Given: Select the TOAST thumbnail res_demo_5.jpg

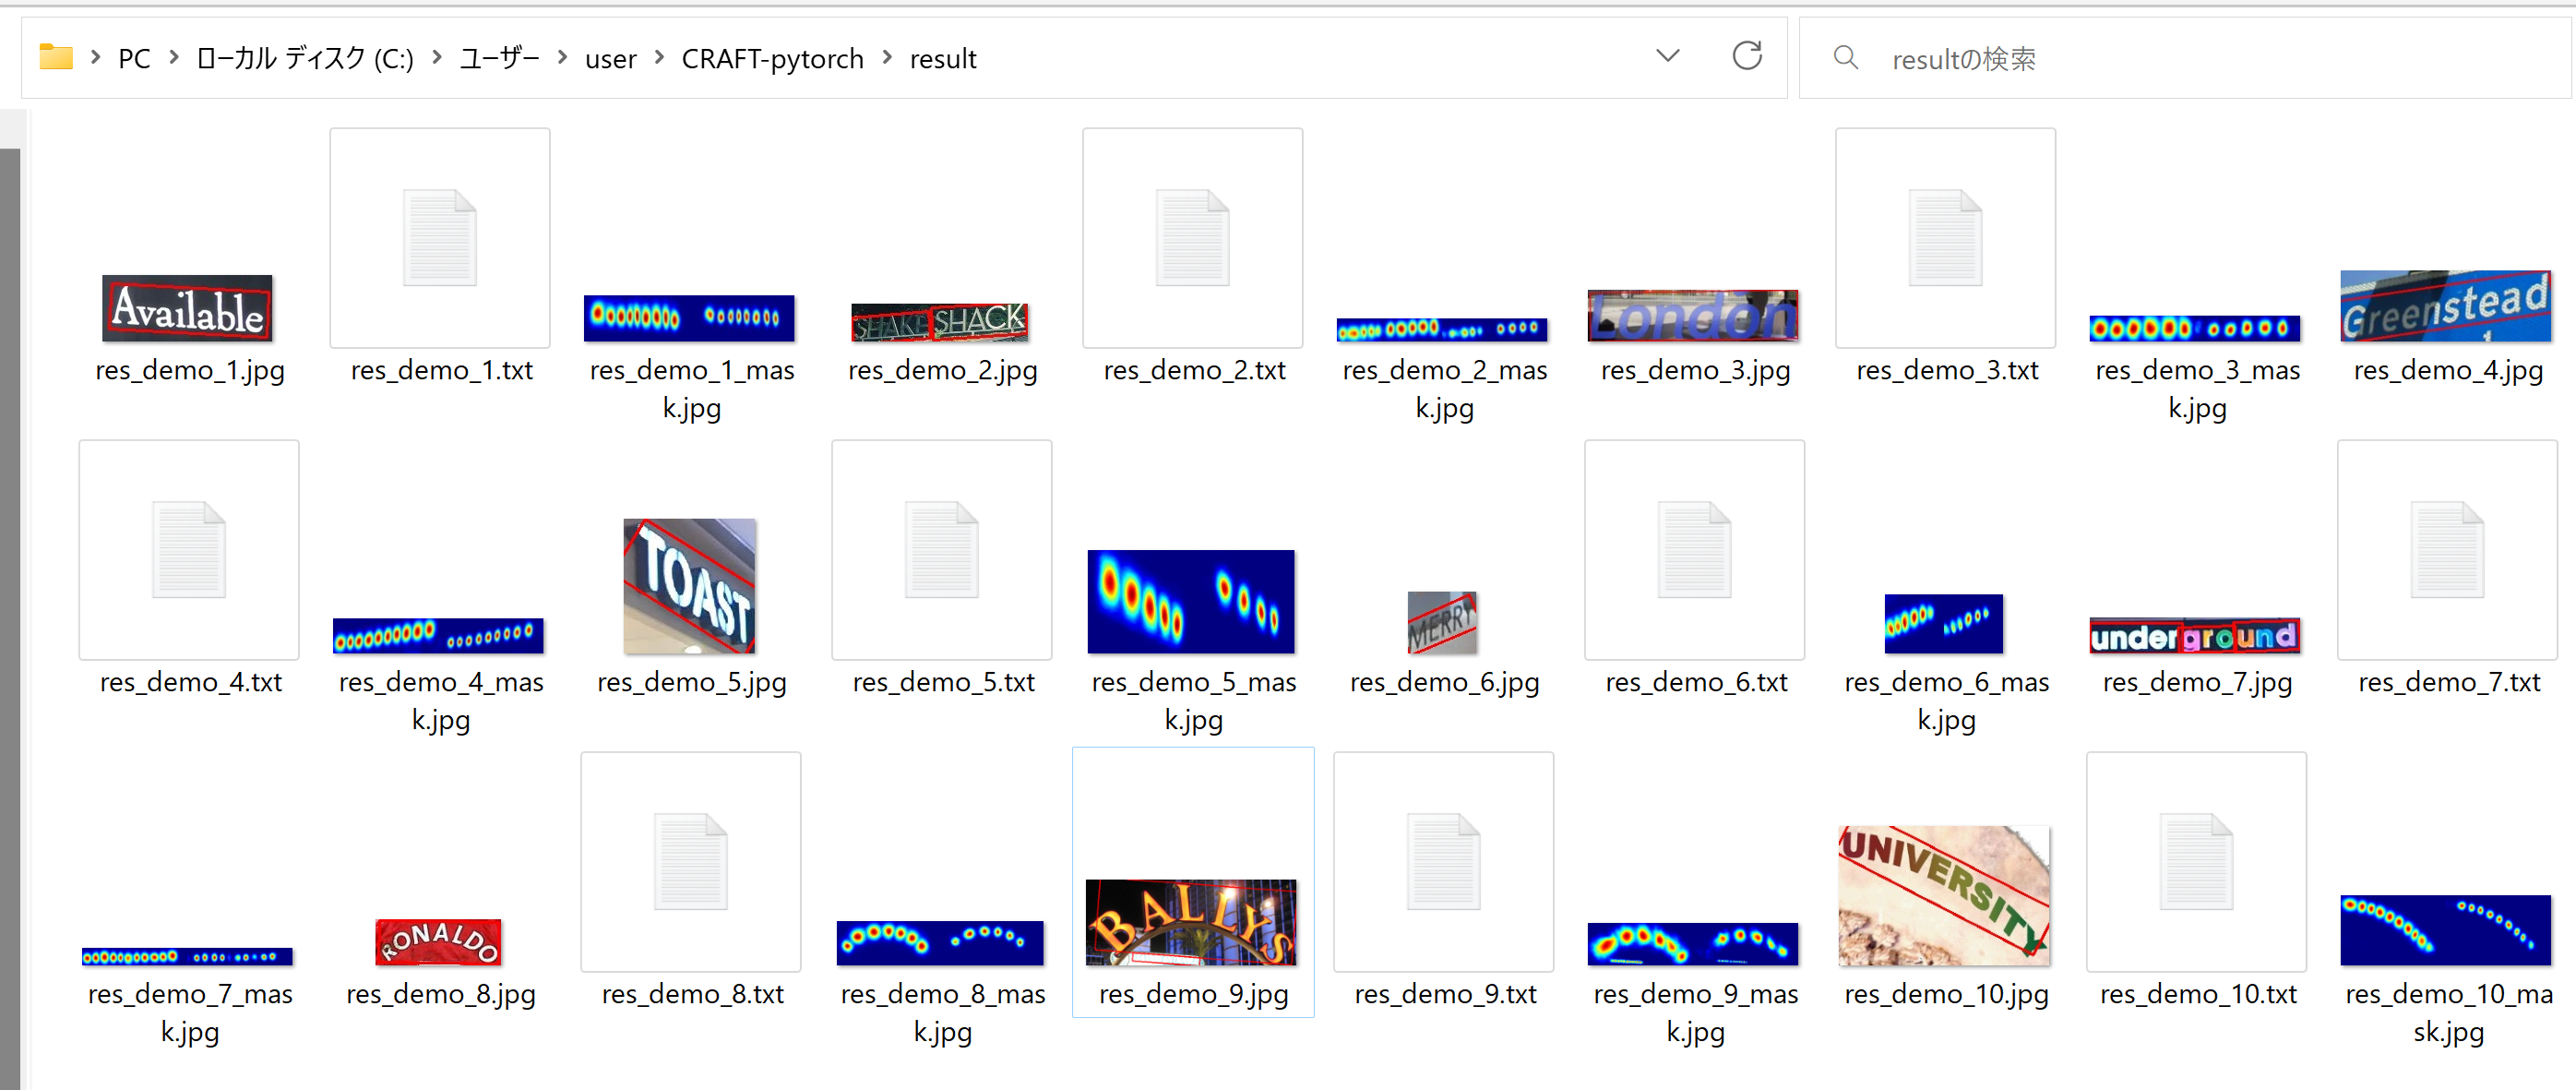Looking at the screenshot, I should [x=689, y=586].
